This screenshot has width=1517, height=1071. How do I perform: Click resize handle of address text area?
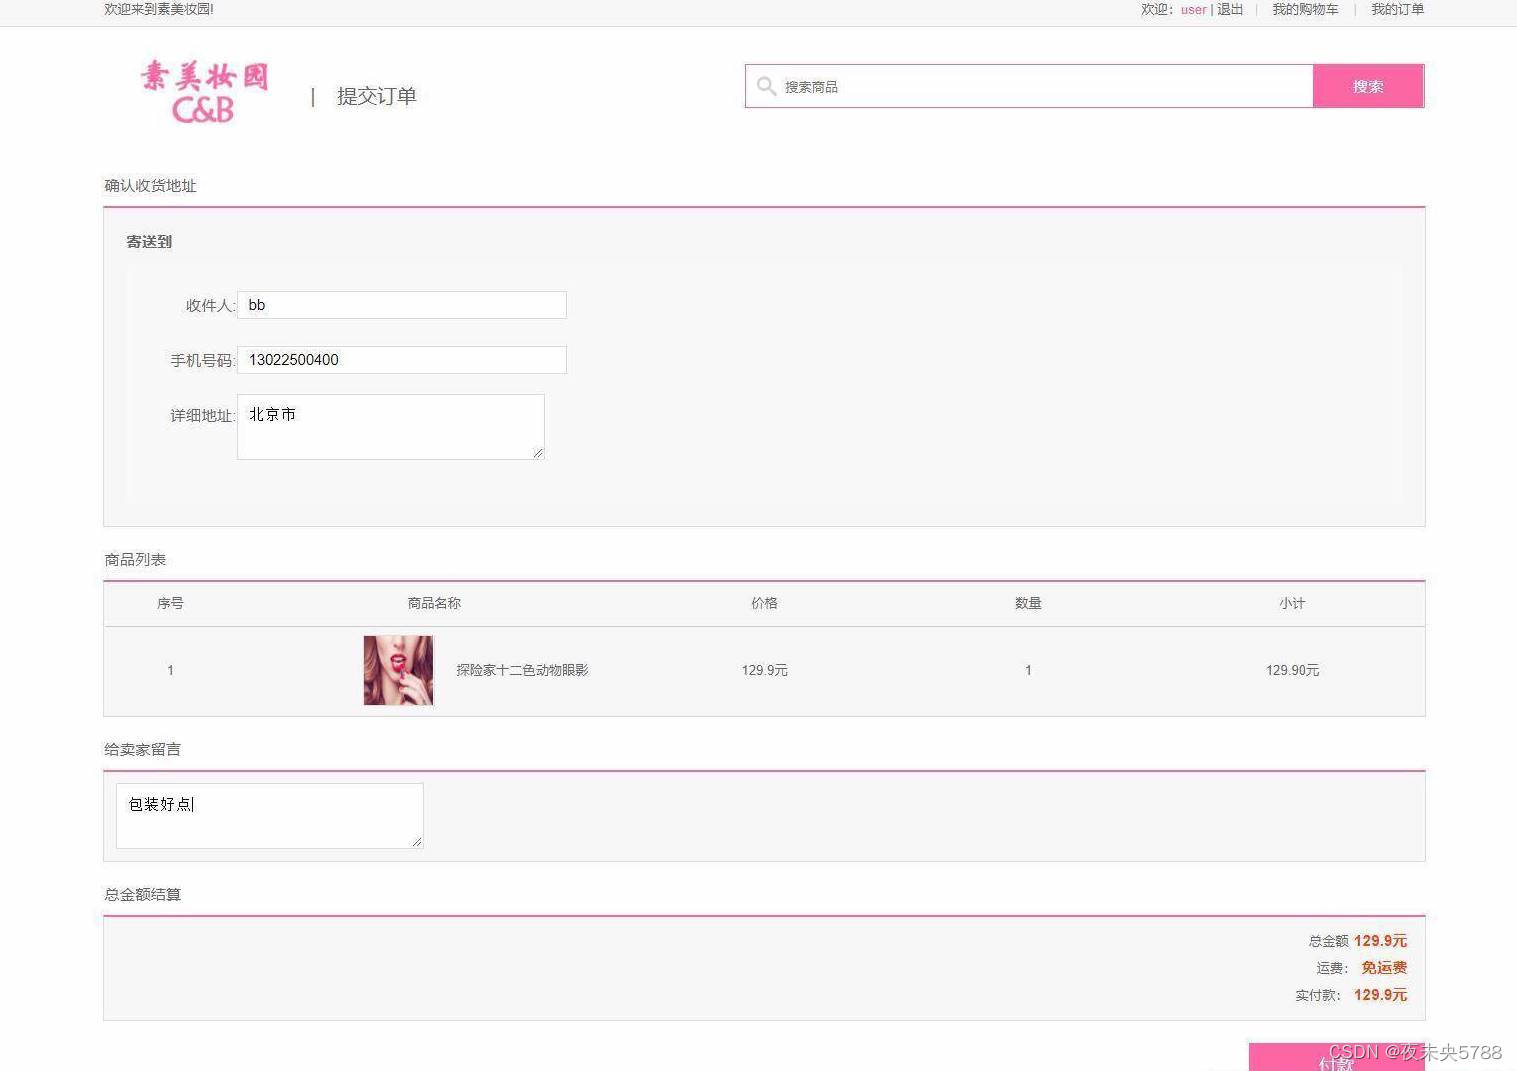click(538, 453)
